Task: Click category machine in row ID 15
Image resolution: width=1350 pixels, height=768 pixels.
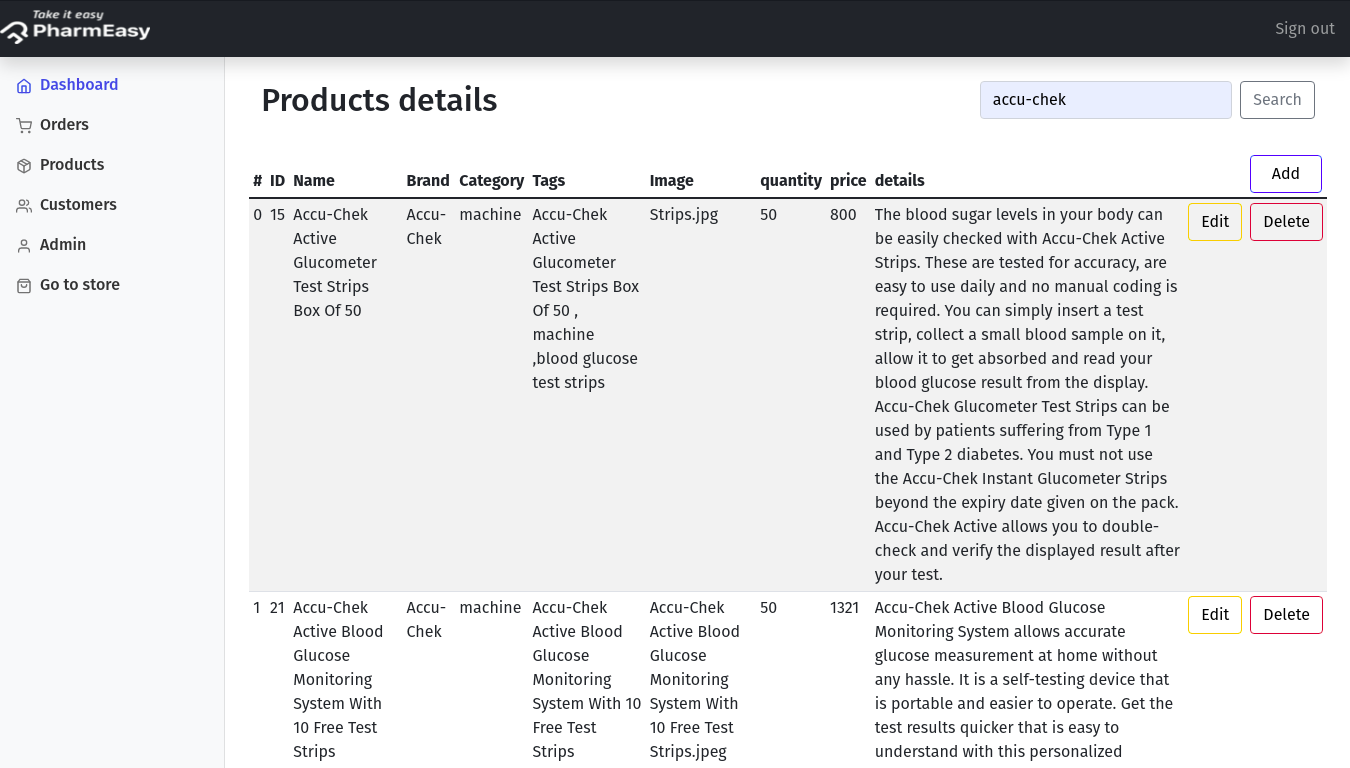Action: [490, 215]
